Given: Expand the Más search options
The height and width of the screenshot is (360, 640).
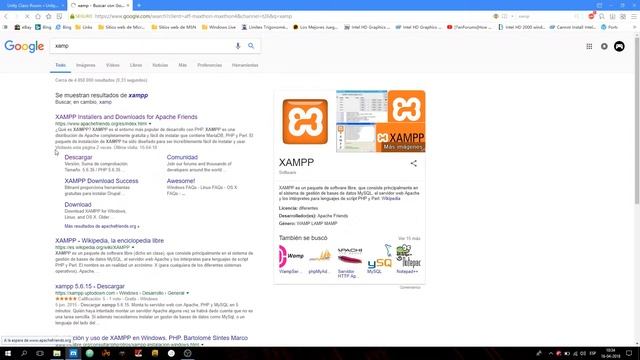Looking at the screenshot, I should coord(182,65).
